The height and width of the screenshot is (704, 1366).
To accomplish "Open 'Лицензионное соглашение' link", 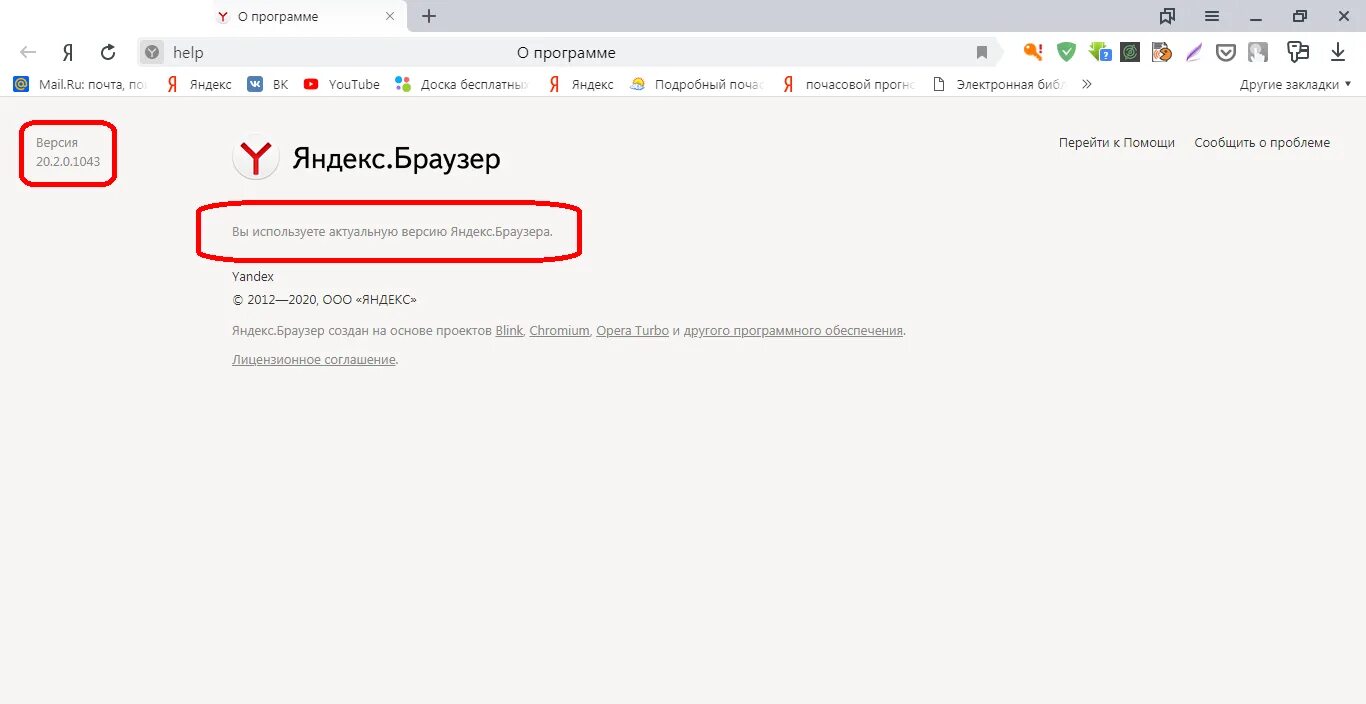I will click(x=314, y=360).
